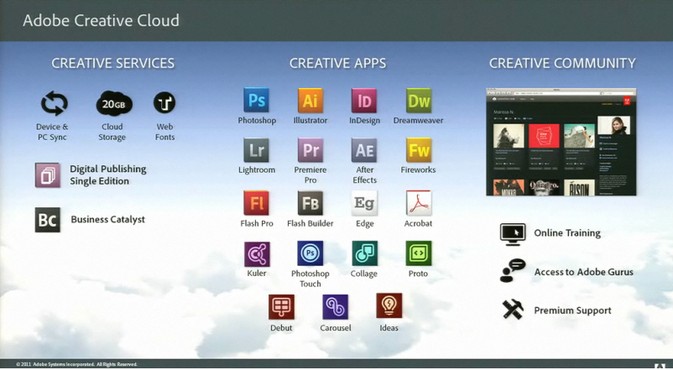Click the Creative Community heading
This screenshot has width=673, height=370.
(562, 63)
